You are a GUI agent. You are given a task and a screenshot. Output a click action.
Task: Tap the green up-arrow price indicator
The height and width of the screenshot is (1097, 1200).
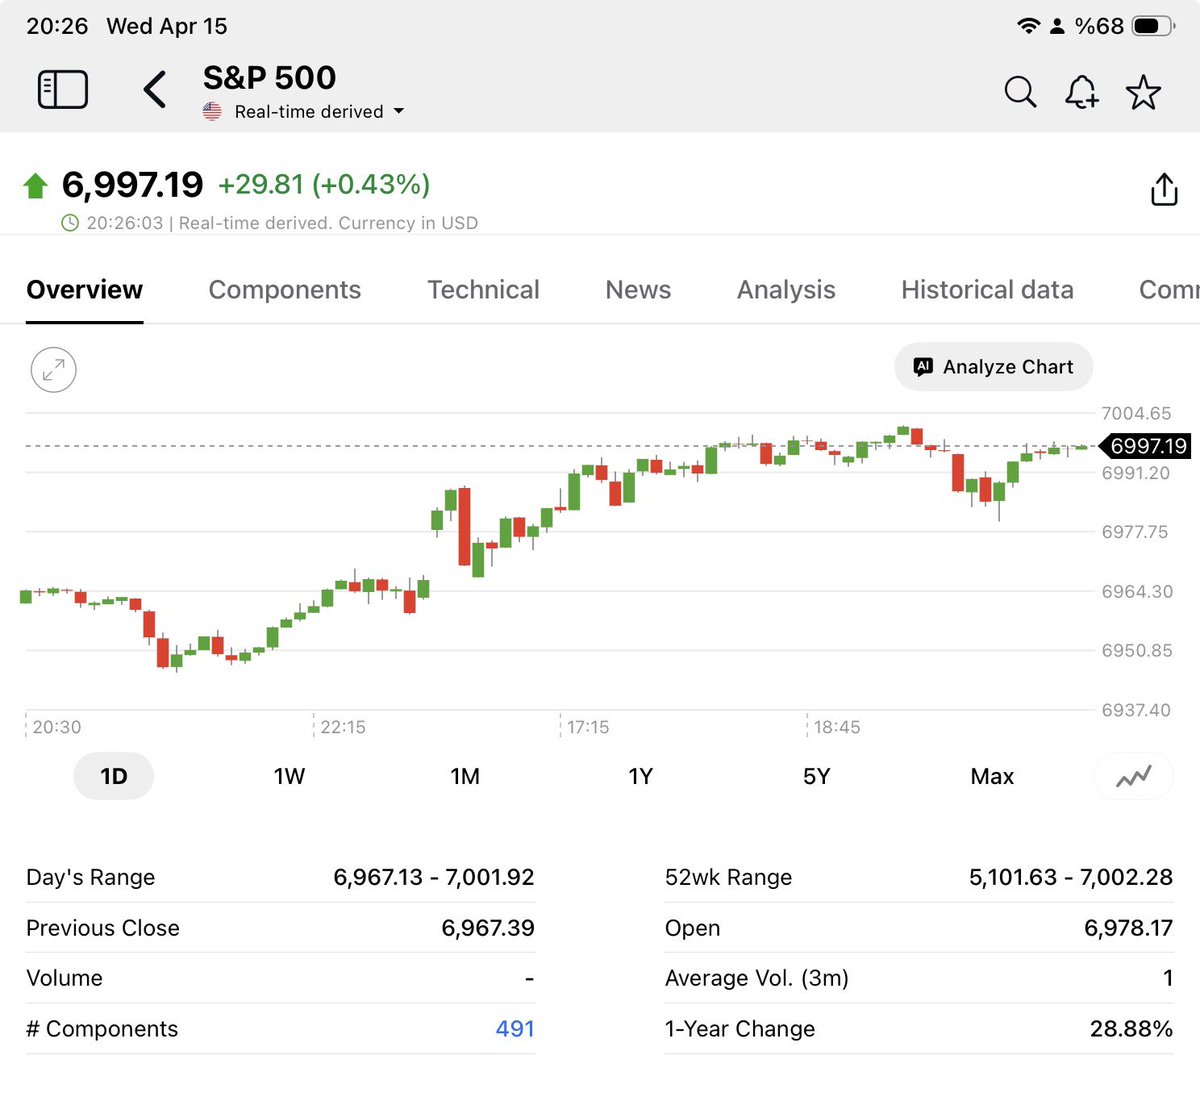pos(35,185)
